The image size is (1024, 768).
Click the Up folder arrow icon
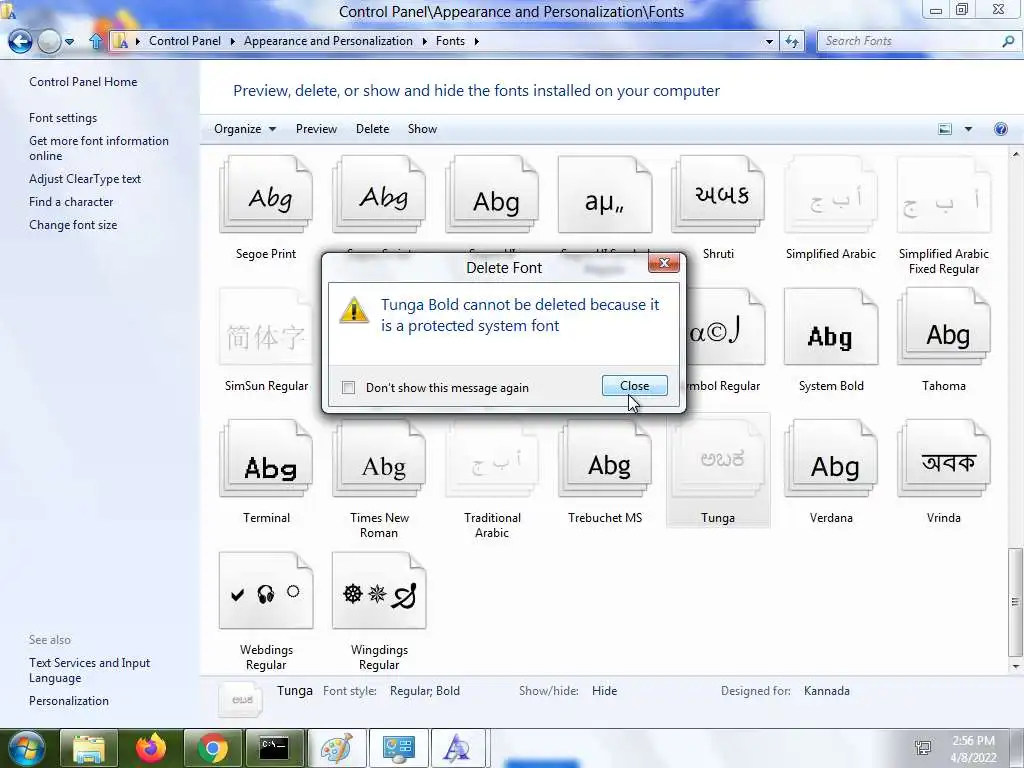(96, 41)
